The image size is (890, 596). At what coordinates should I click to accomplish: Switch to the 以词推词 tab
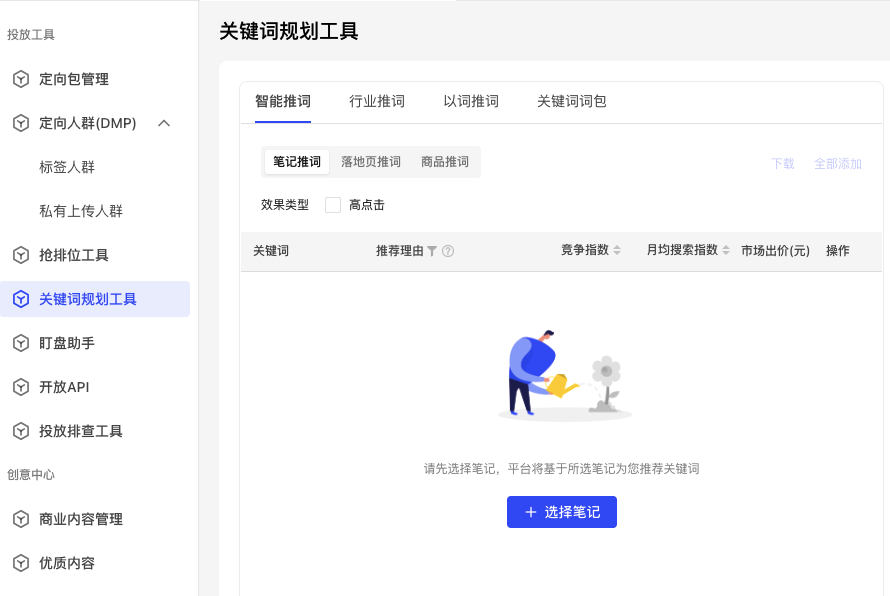click(471, 102)
